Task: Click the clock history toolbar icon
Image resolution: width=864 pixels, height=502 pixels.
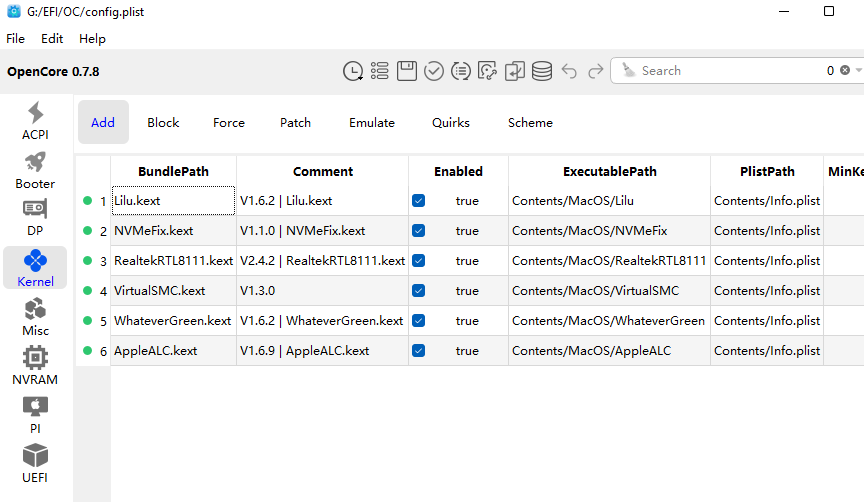Action: [353, 71]
